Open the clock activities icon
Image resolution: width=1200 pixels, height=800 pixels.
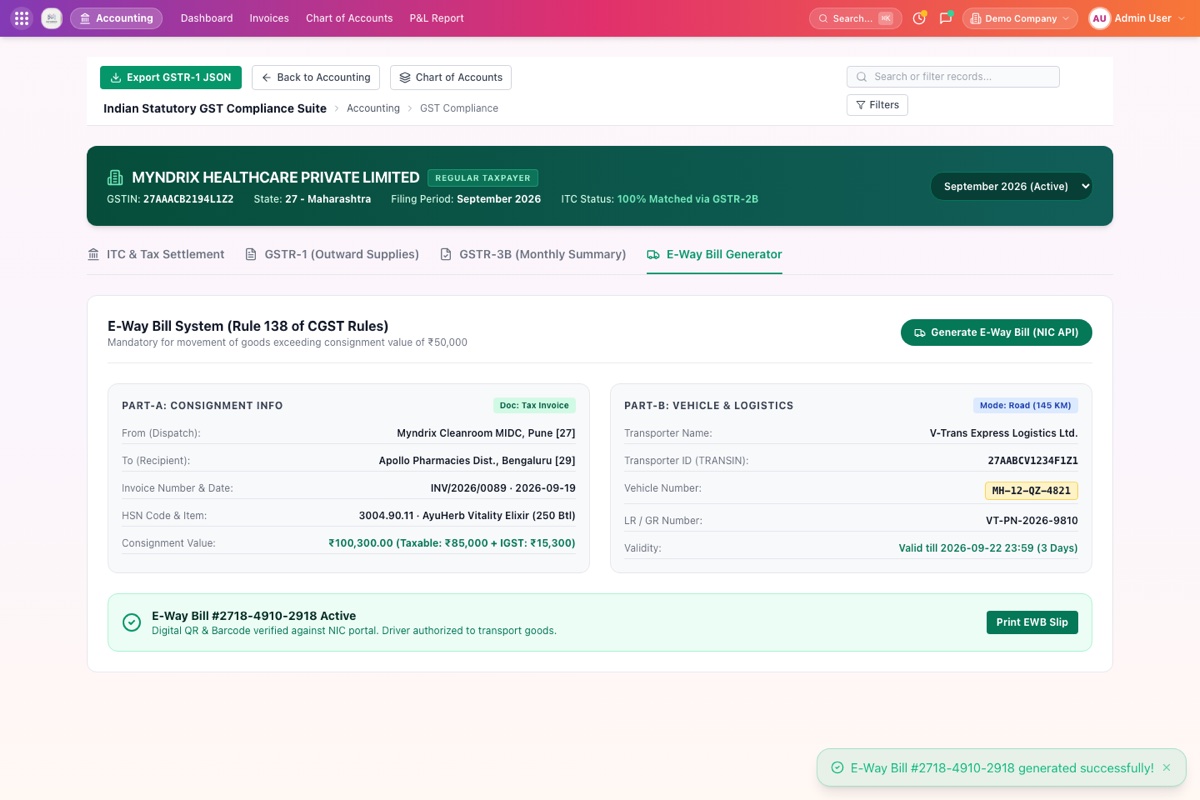[x=920, y=18]
